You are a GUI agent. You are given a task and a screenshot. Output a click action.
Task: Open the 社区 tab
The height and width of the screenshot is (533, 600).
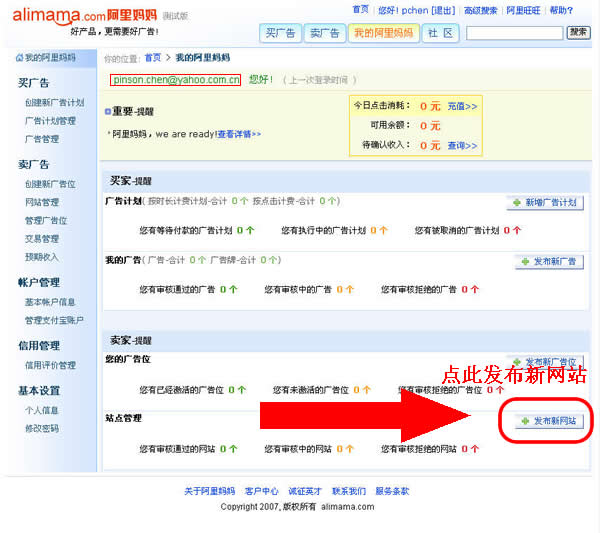pos(440,33)
